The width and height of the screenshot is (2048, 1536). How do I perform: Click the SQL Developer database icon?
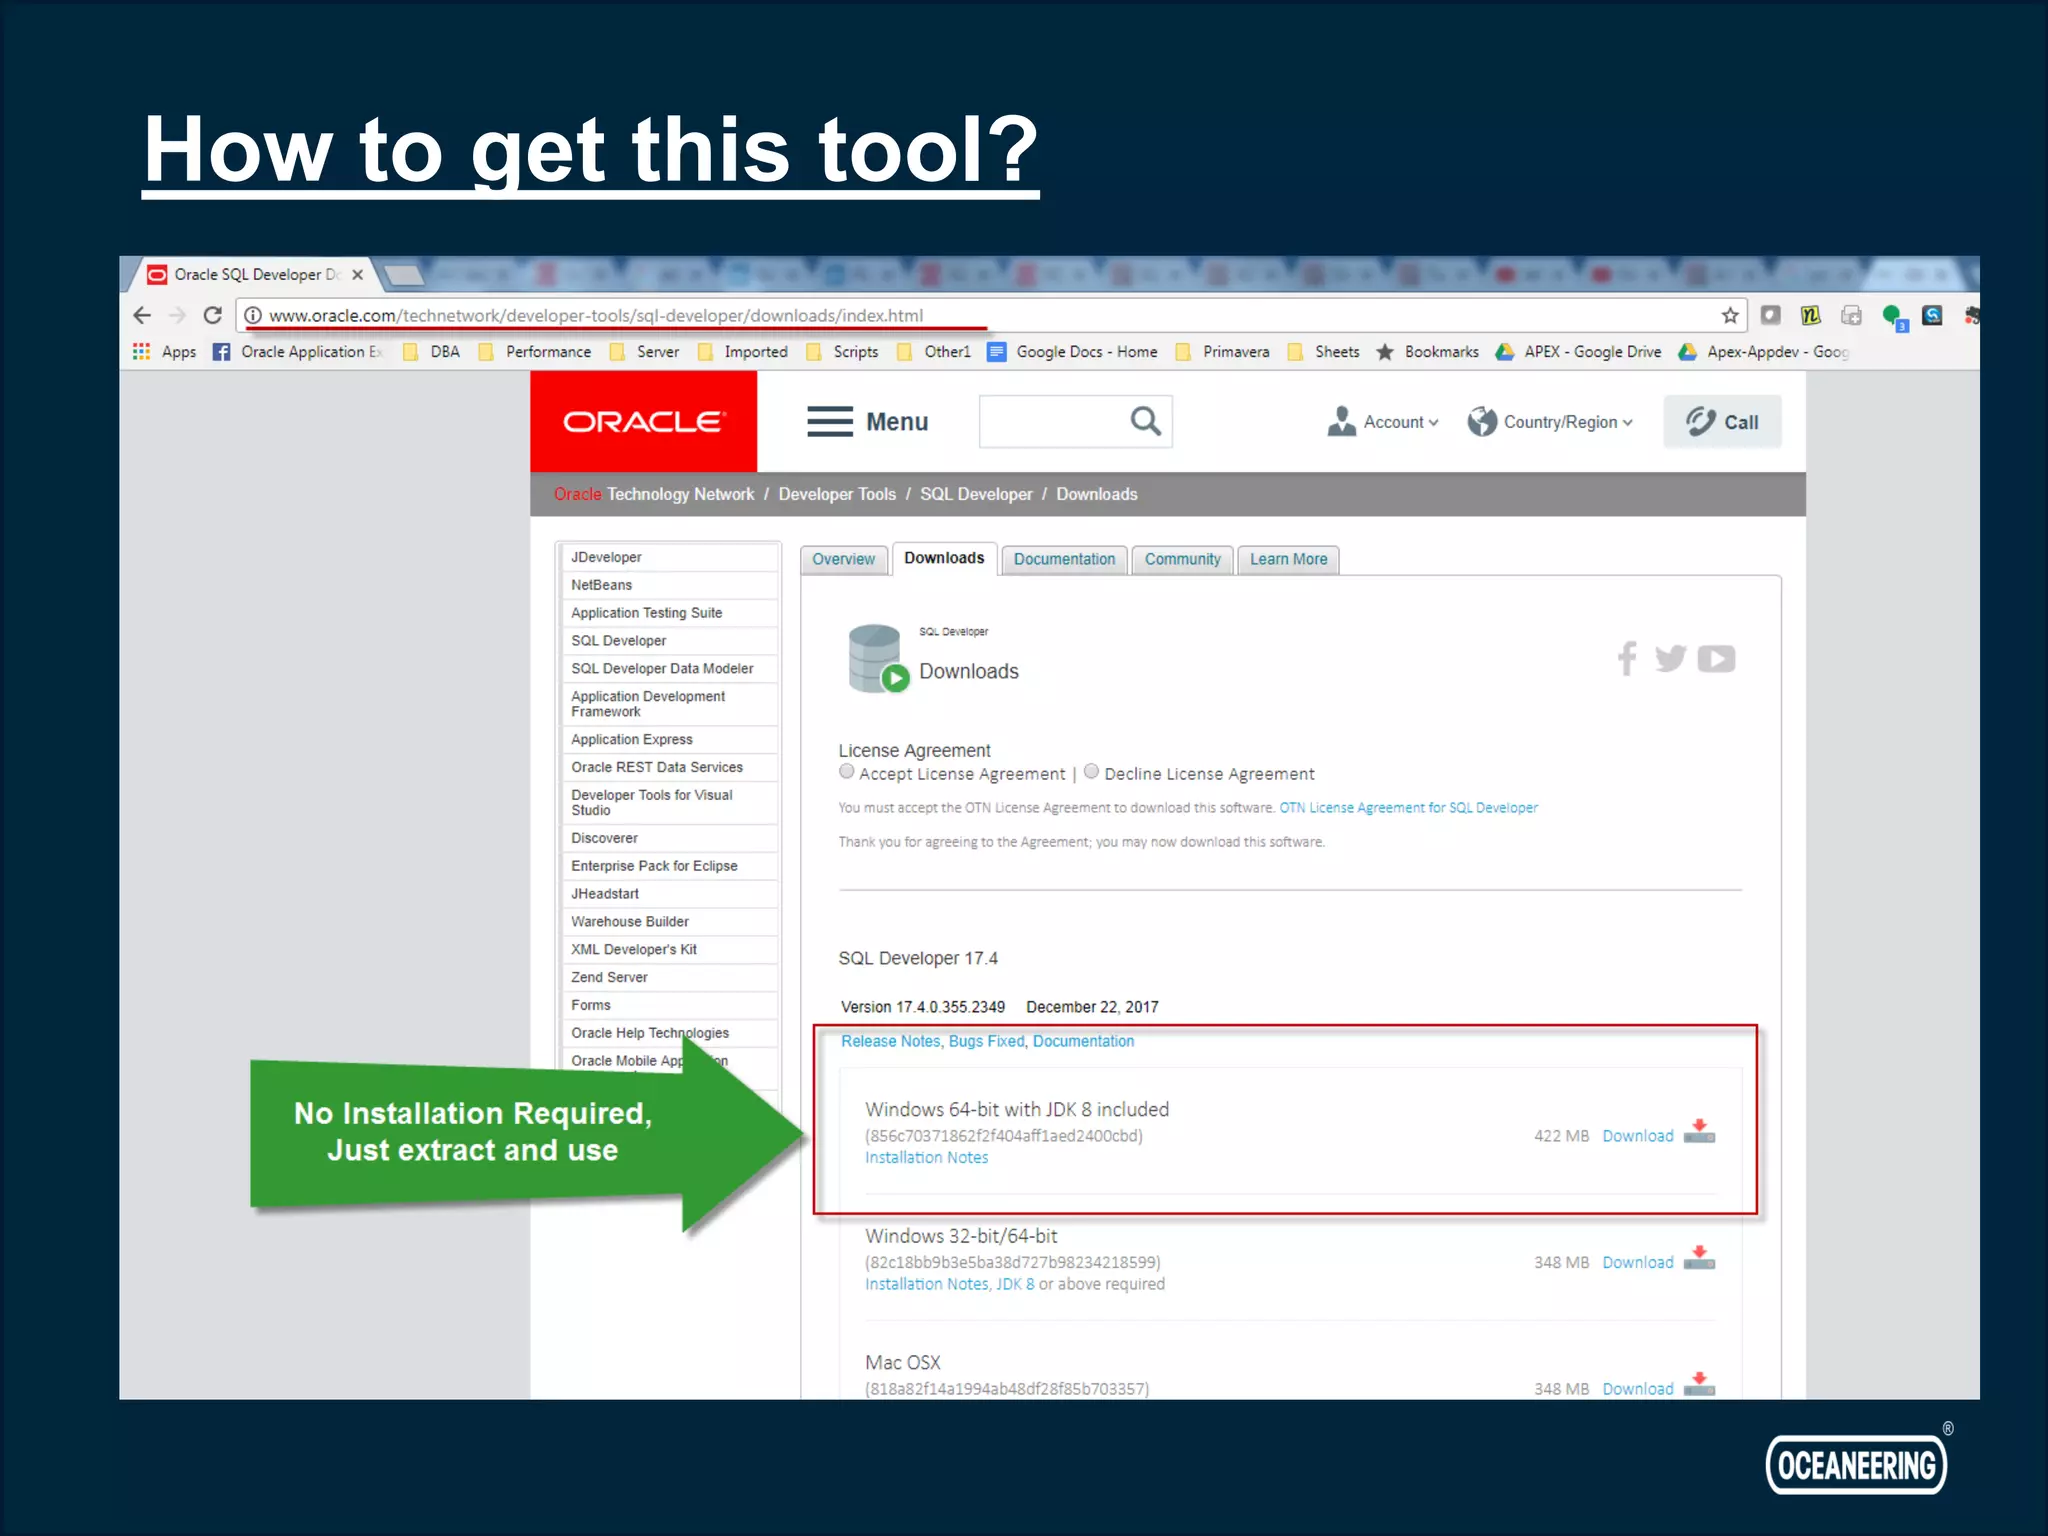877,659
